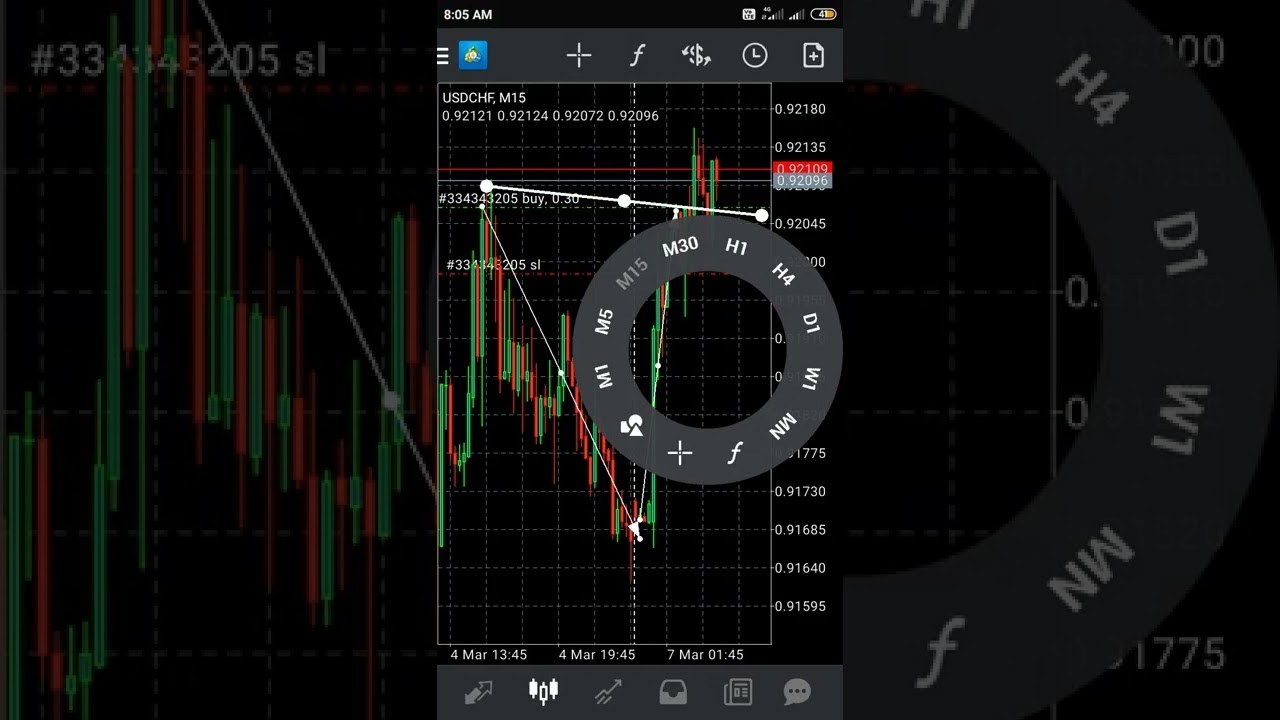The width and height of the screenshot is (1280, 720).
Task: Tap the MetaTrader app logo icon
Action: [x=473, y=56]
